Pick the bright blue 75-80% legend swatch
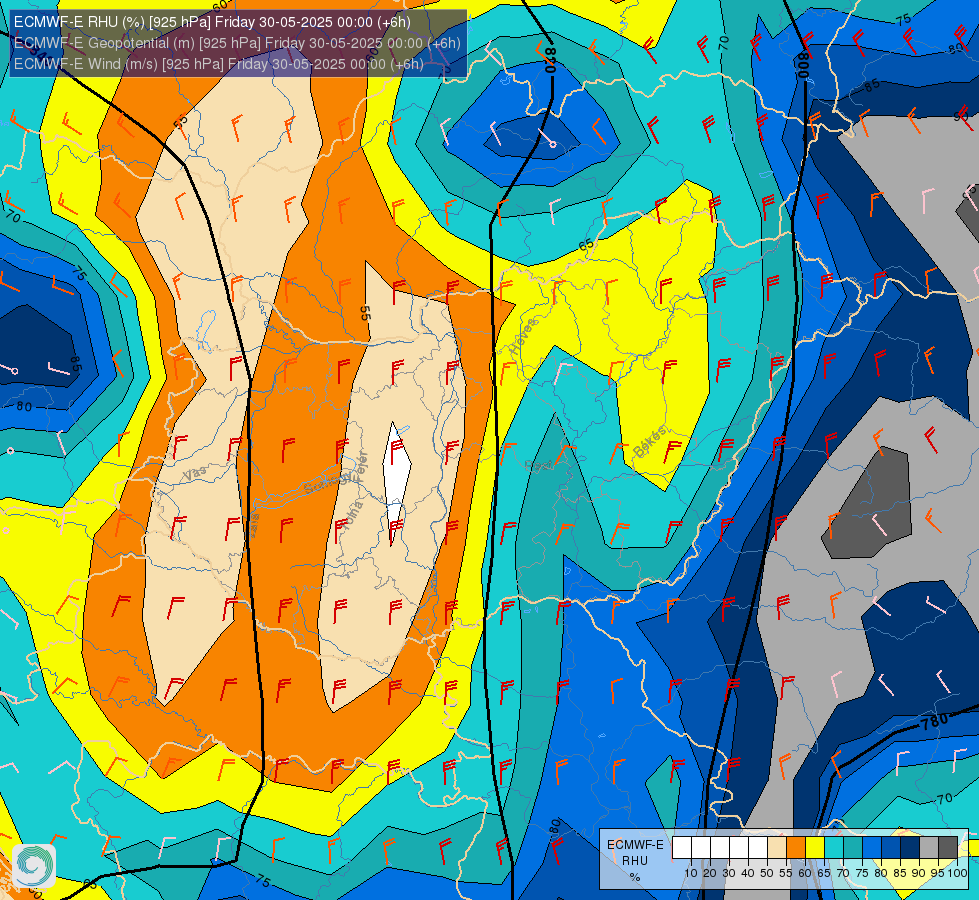979x900 pixels. point(872,847)
